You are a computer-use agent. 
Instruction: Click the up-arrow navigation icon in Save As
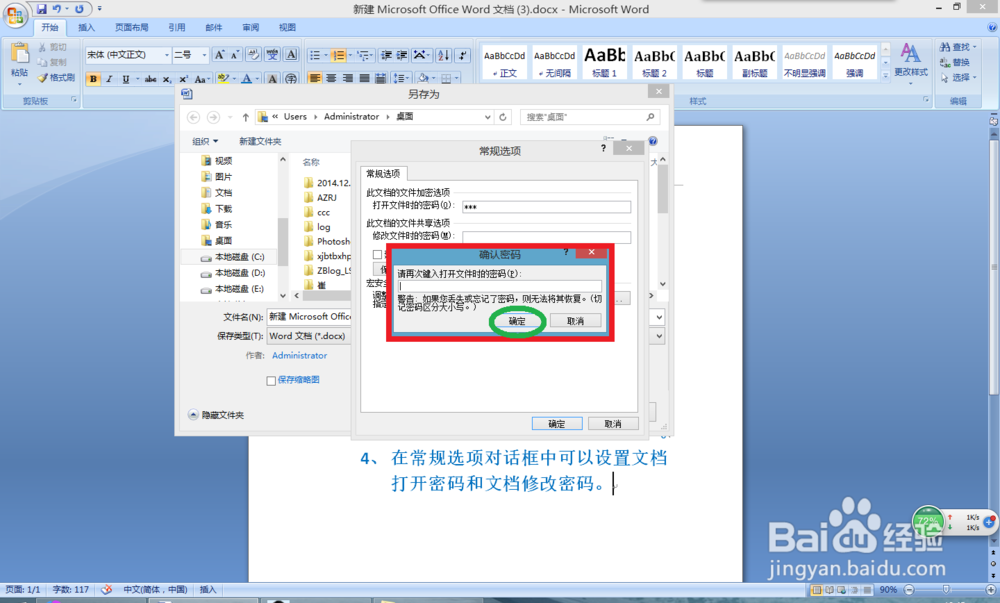[x=246, y=117]
